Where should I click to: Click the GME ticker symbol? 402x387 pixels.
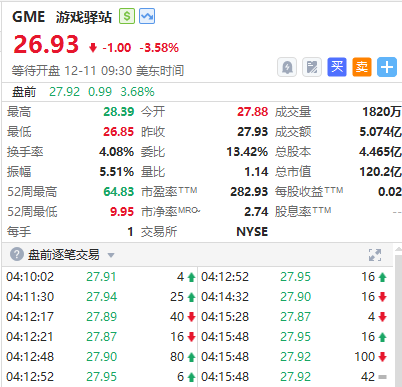click(28, 17)
